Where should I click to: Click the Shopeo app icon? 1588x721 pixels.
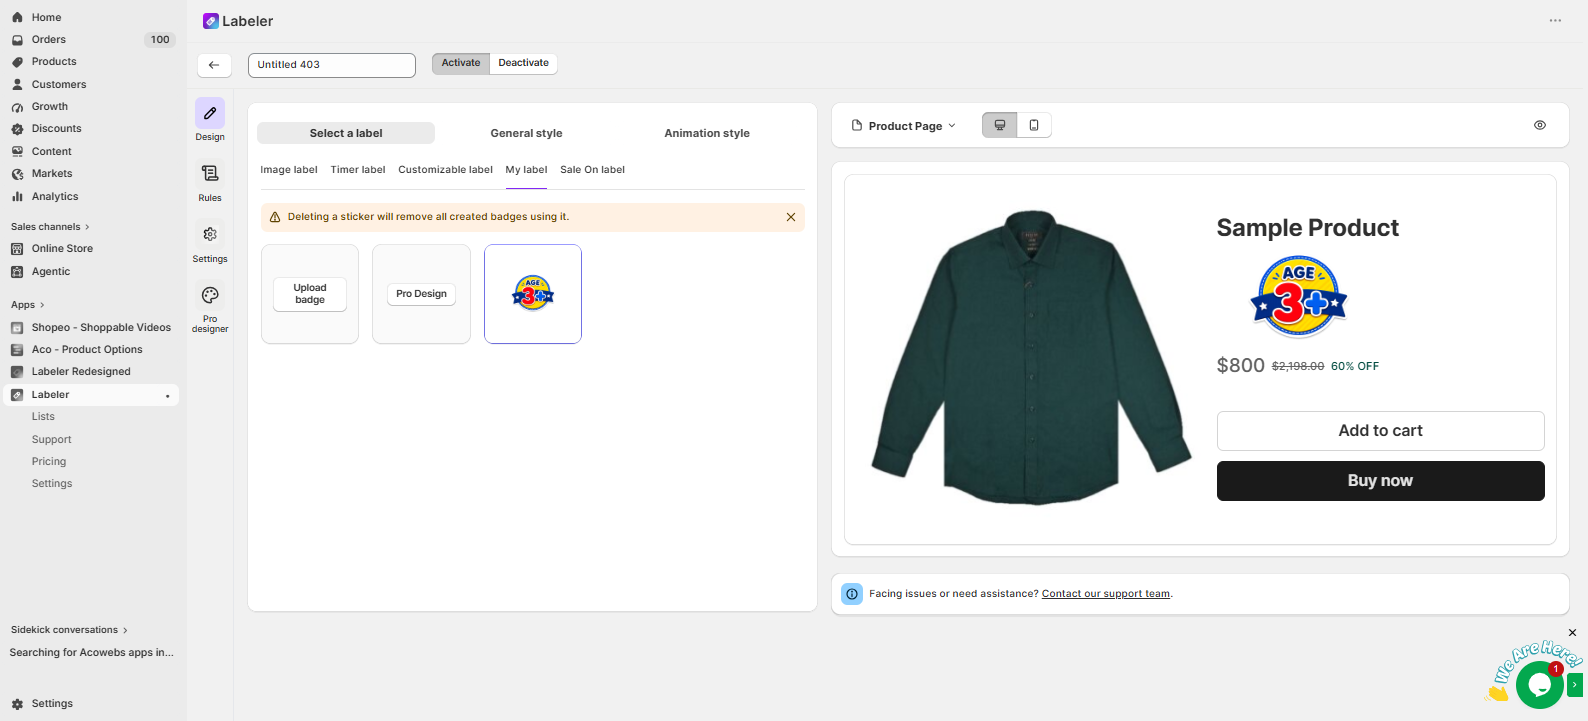(17, 328)
